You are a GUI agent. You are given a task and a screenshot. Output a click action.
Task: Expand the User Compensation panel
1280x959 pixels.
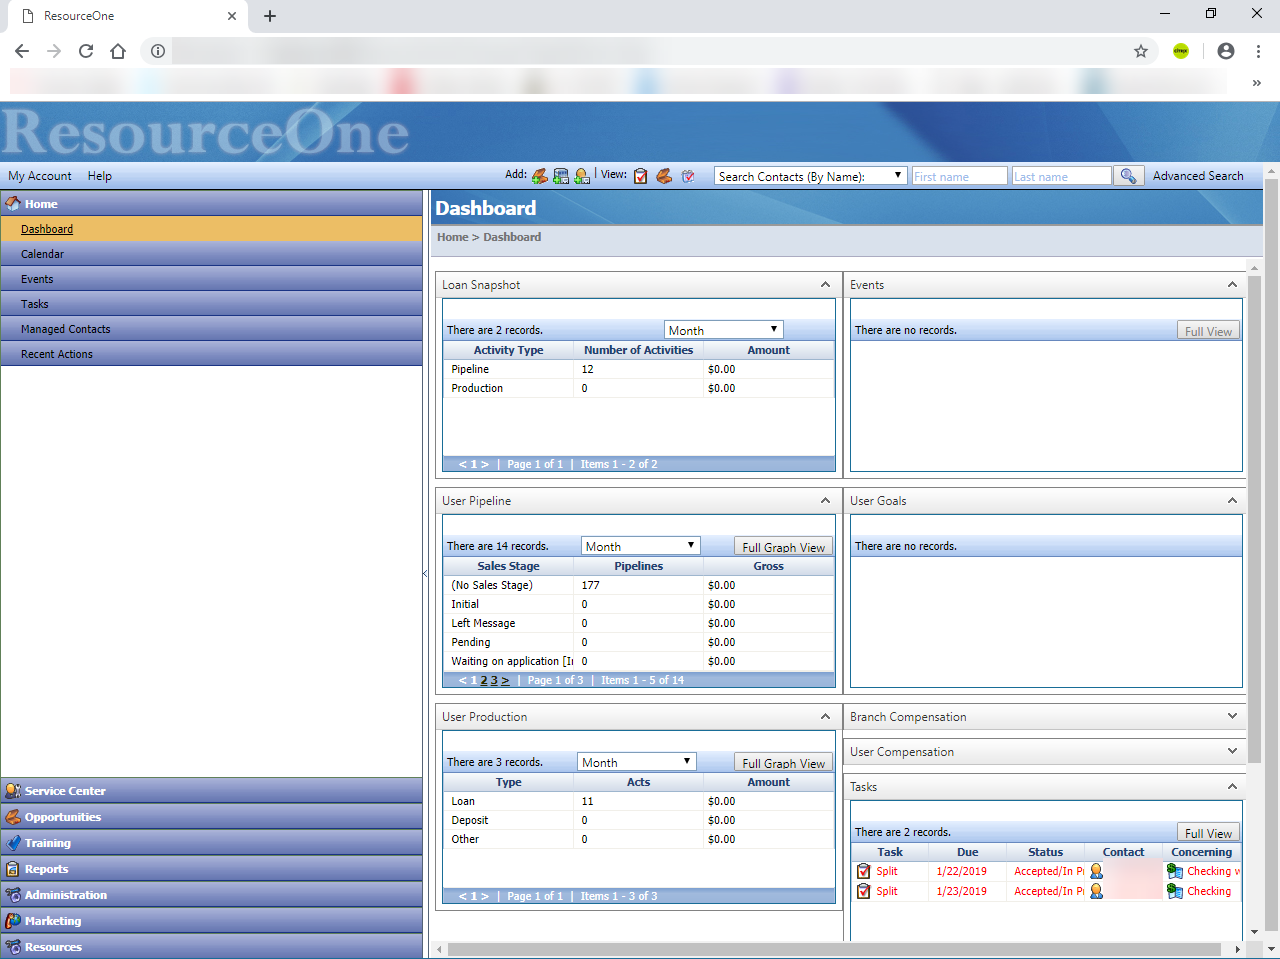pyautogui.click(x=1232, y=751)
